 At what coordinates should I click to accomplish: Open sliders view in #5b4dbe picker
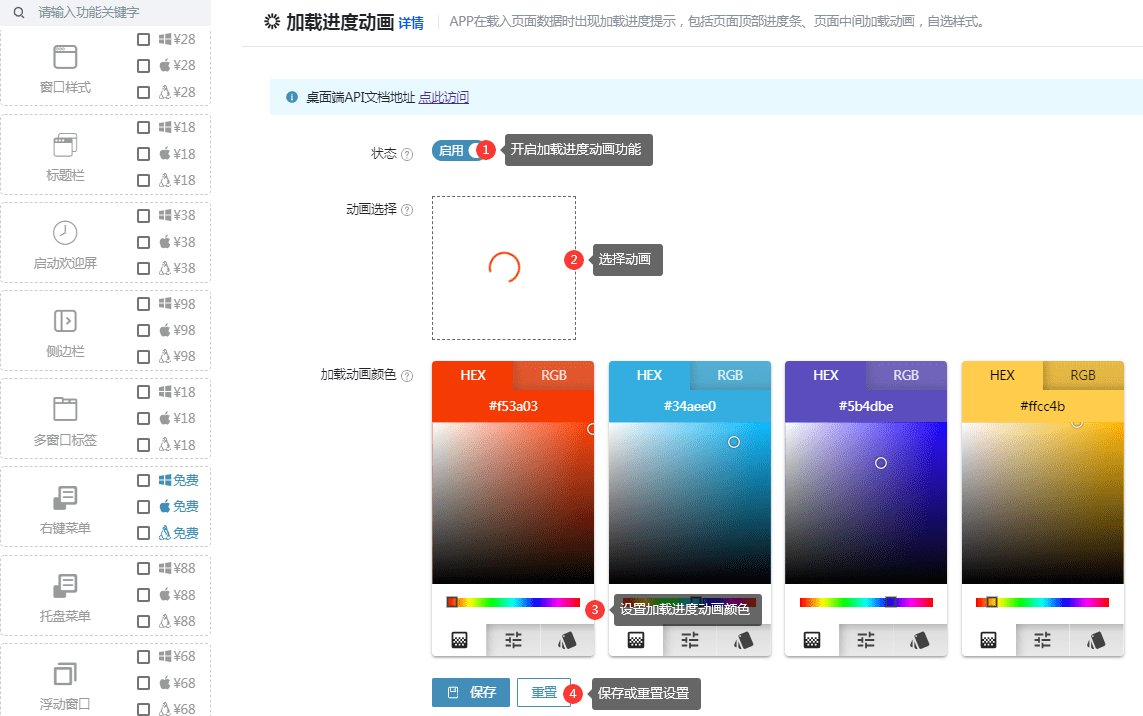click(x=866, y=640)
